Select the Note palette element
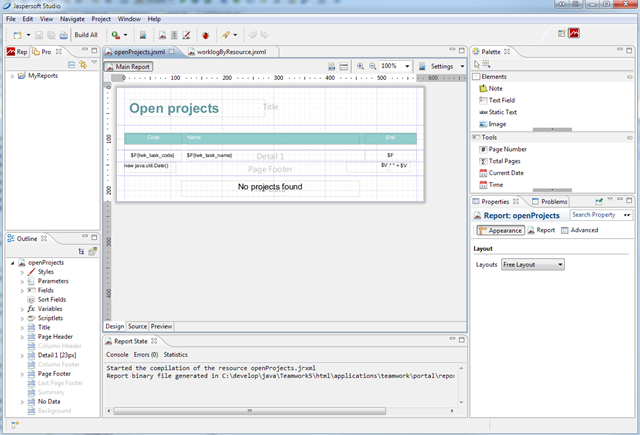Screen dimensions: 640x435 [x=495, y=88]
